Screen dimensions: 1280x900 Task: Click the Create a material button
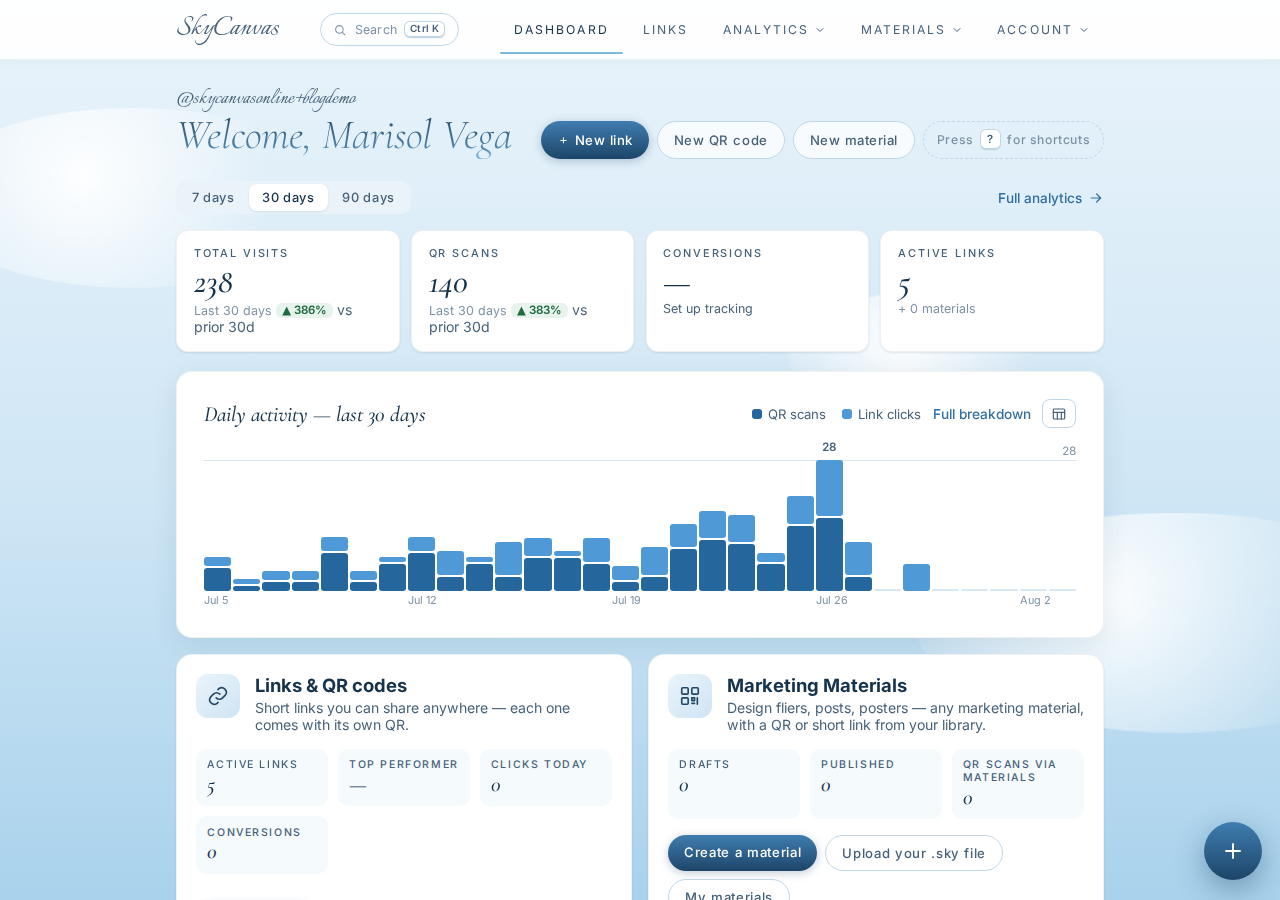[x=742, y=853]
